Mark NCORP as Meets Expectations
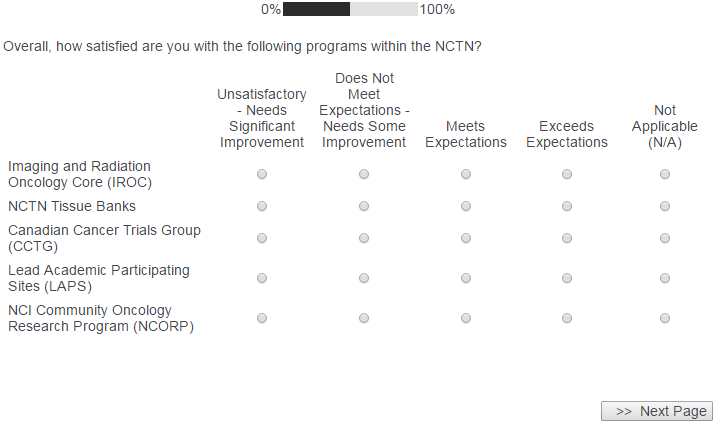This screenshot has height=433, width=718. 465,318
